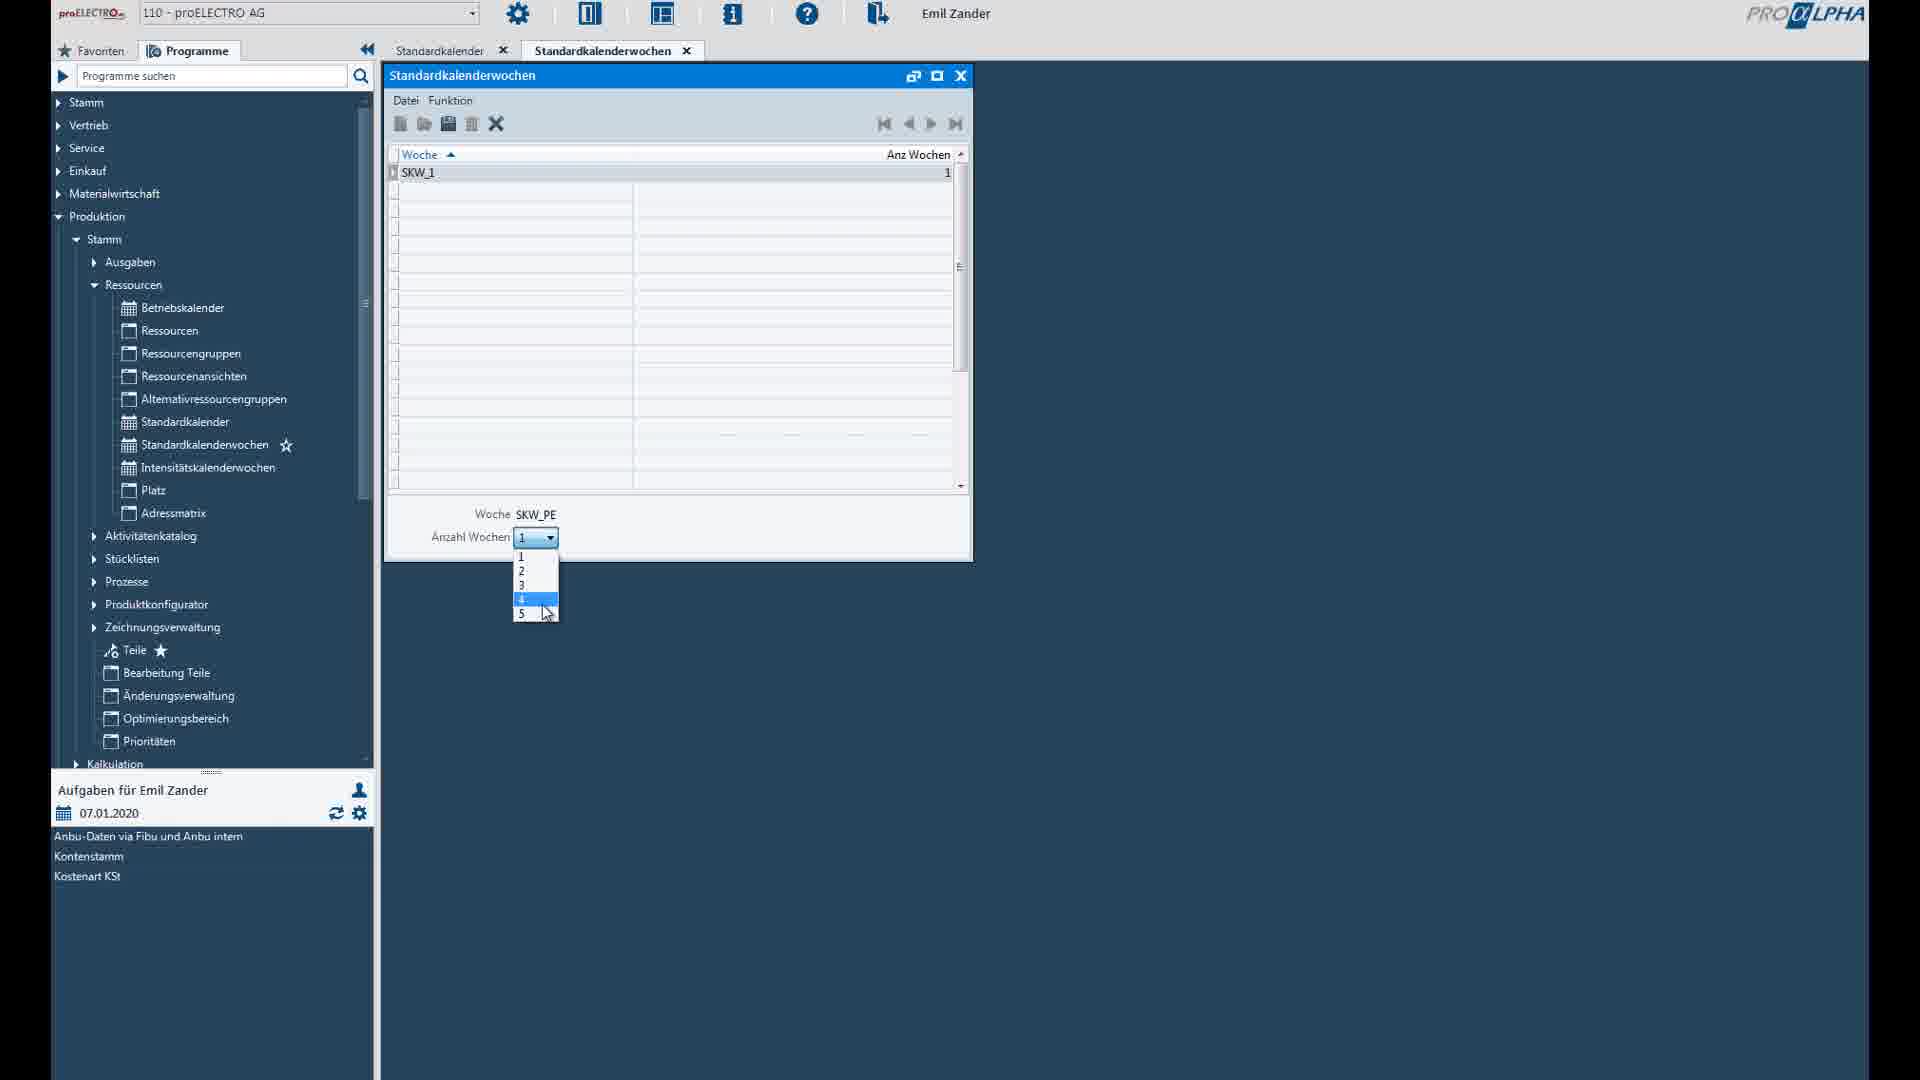Collapse the Ressourcen tree node
Image resolution: width=1920 pixels, height=1080 pixels.
pyautogui.click(x=94, y=285)
